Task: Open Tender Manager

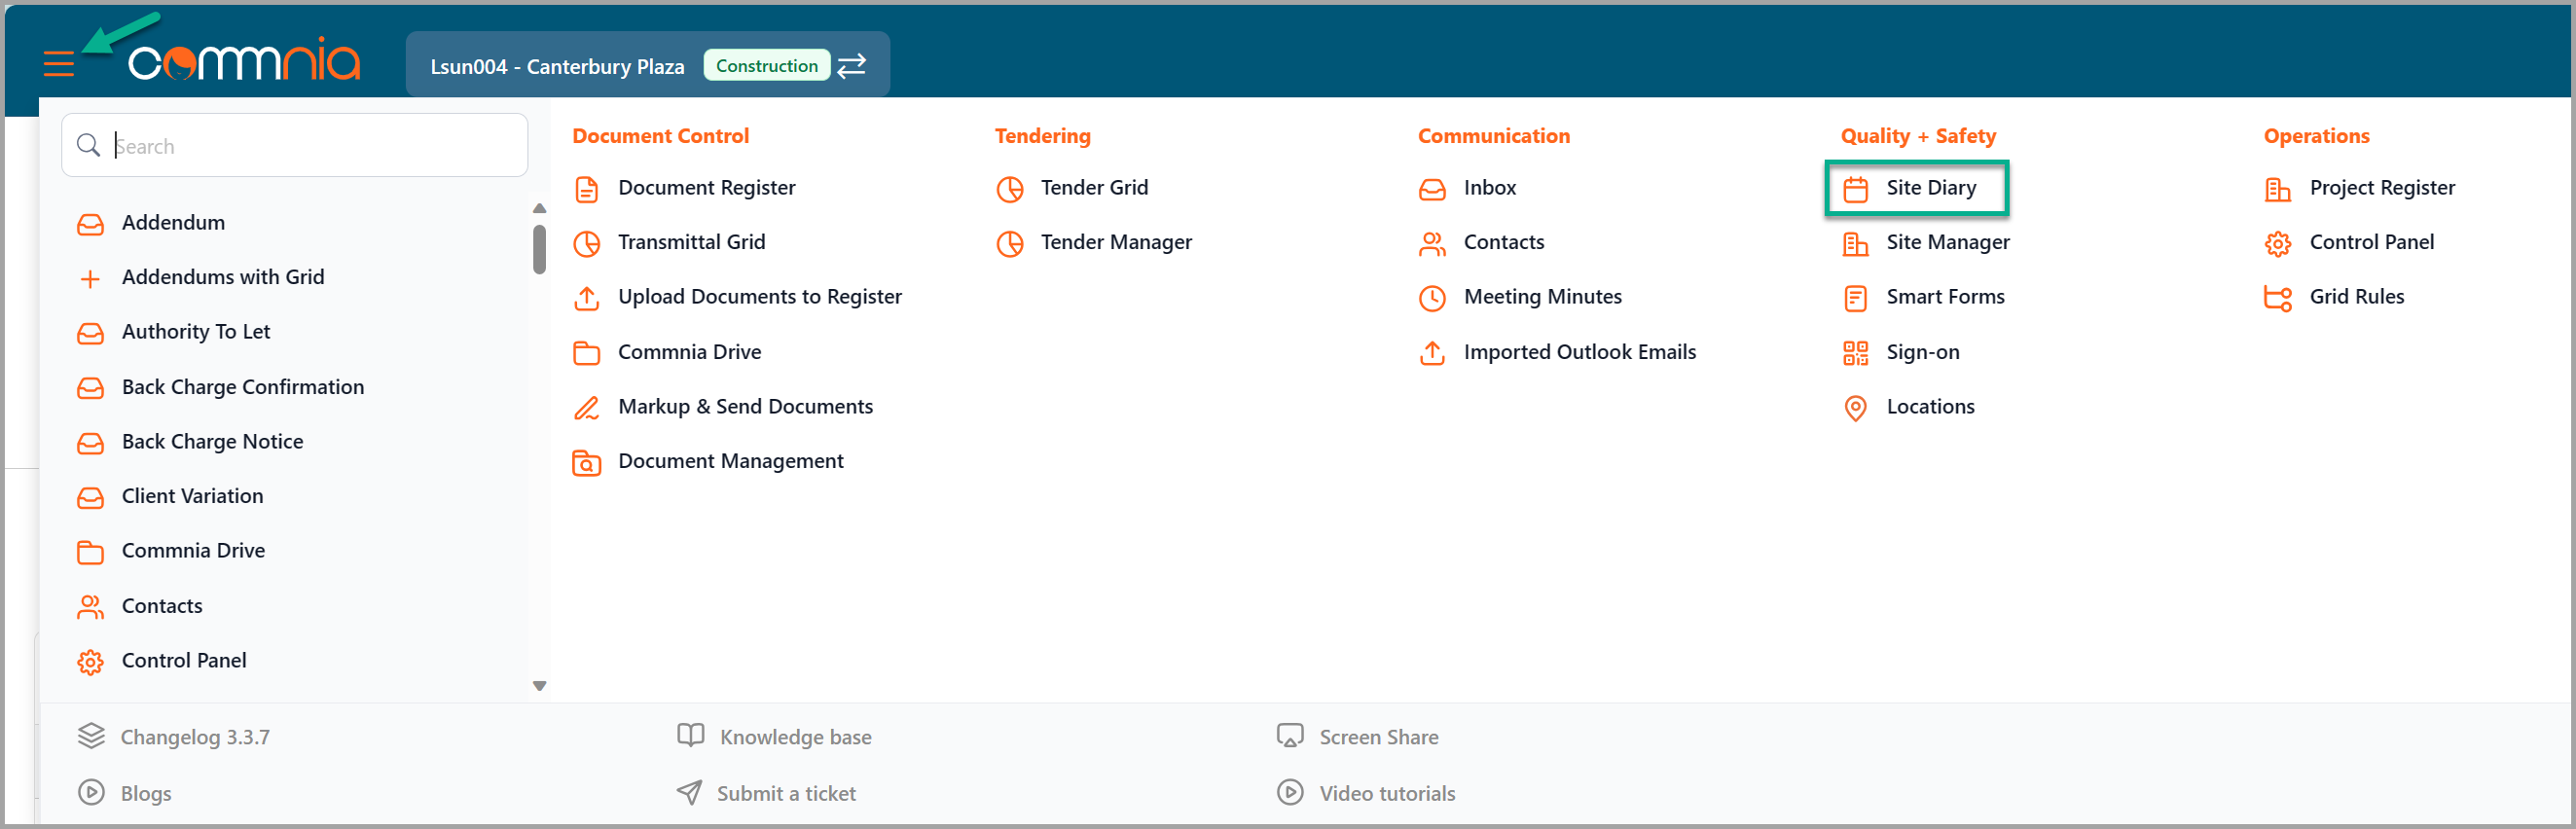Action: point(1116,243)
